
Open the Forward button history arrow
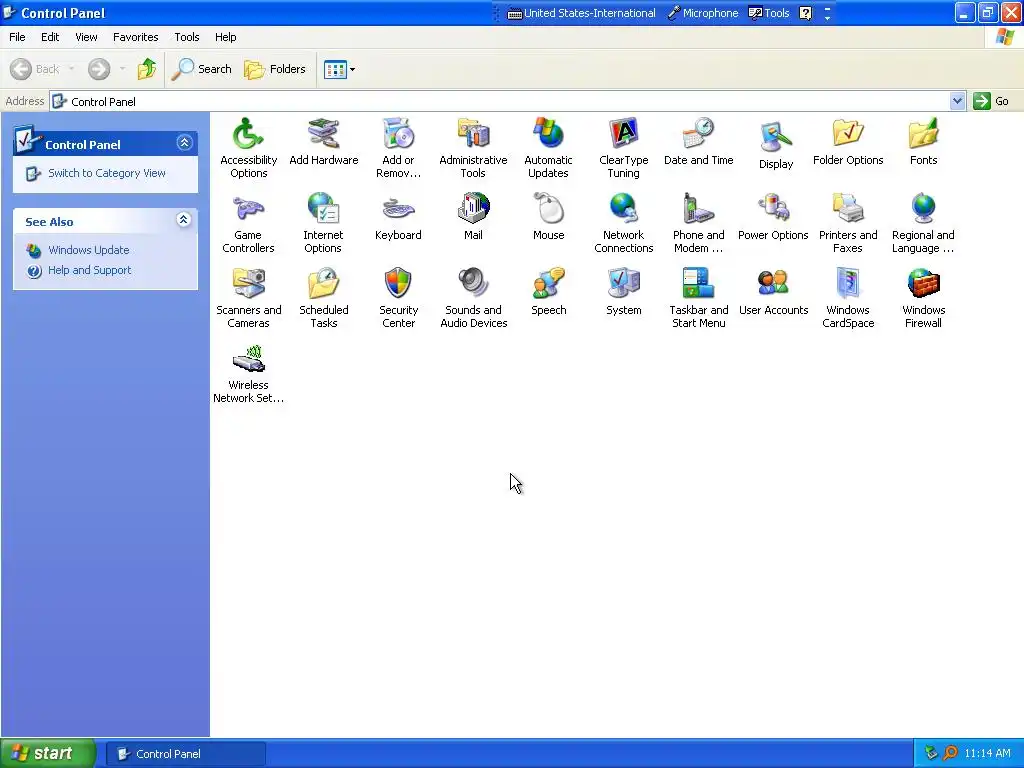[x=122, y=69]
